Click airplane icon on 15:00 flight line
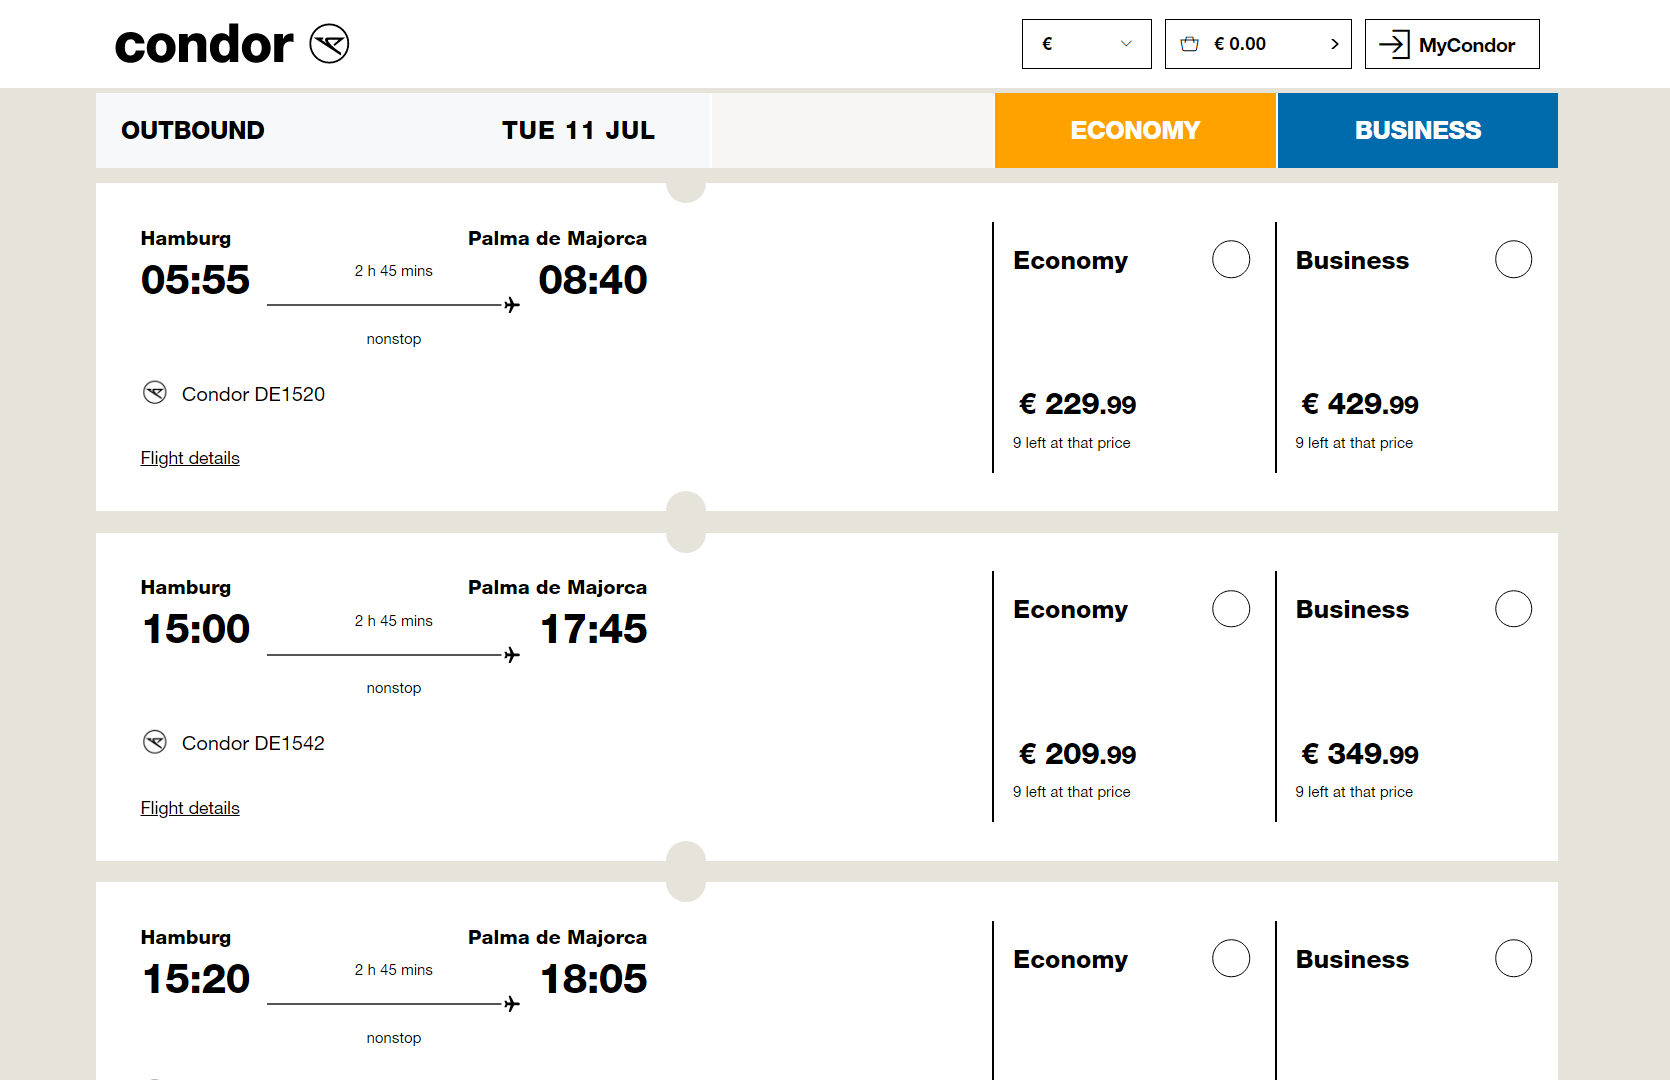 (x=512, y=655)
